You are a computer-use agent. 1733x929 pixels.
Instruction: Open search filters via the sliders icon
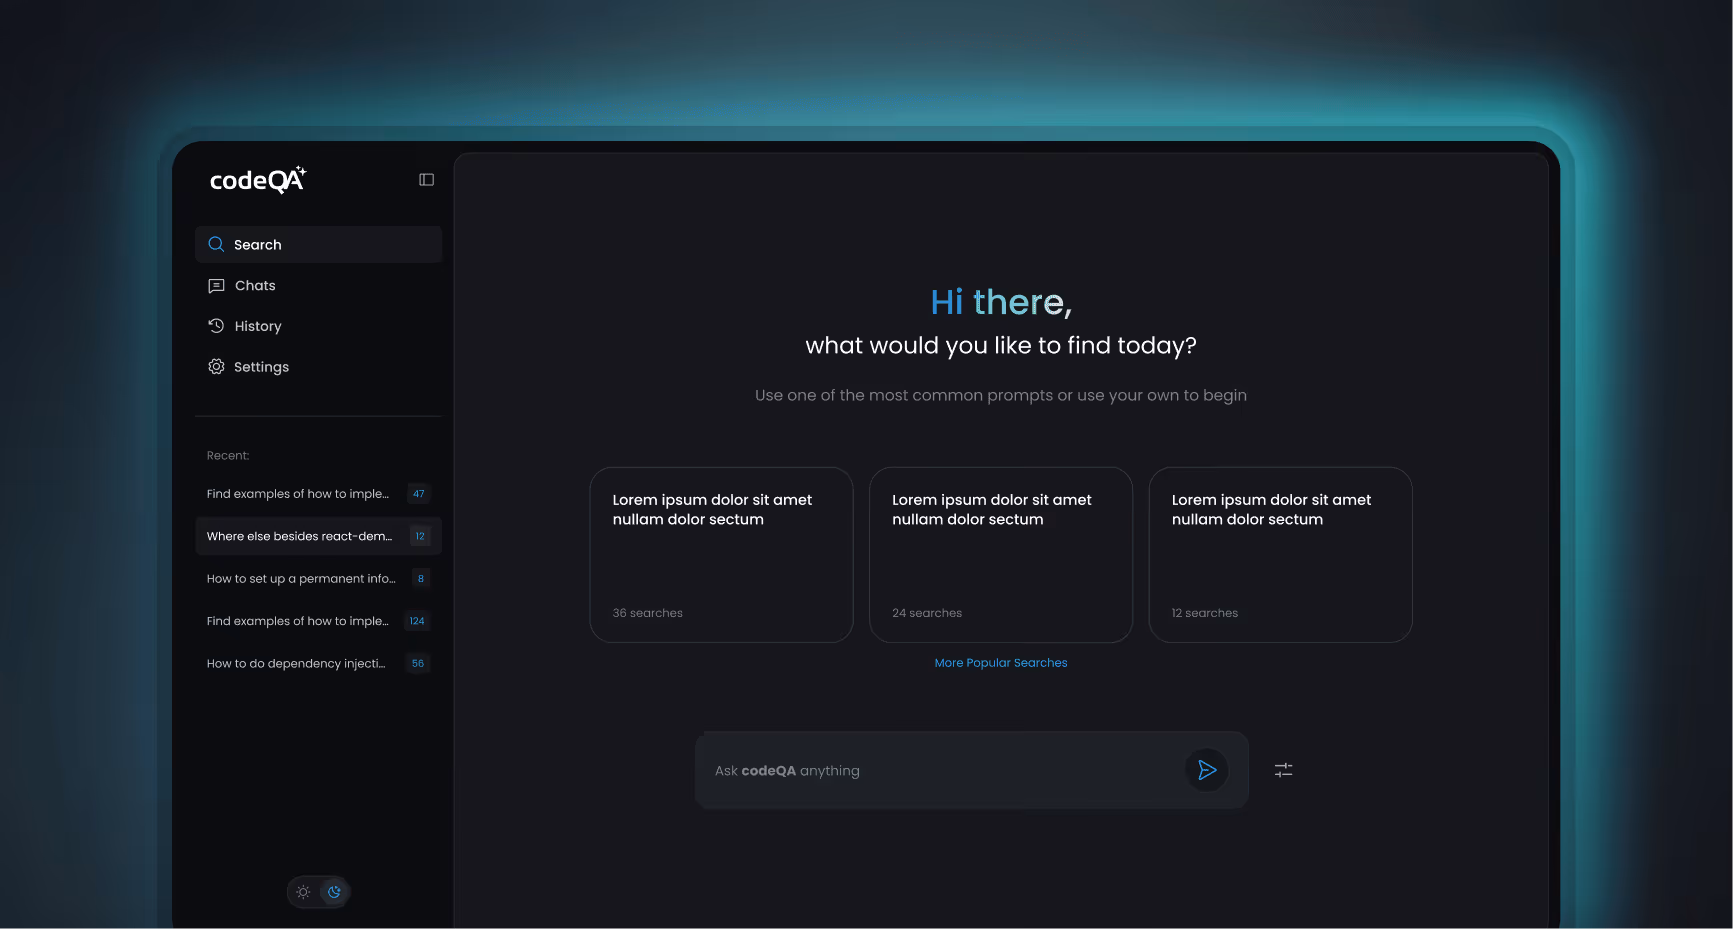(x=1283, y=770)
